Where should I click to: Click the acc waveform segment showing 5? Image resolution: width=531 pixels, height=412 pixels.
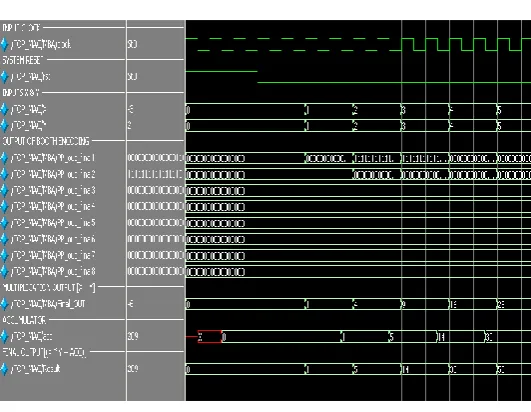click(413, 337)
